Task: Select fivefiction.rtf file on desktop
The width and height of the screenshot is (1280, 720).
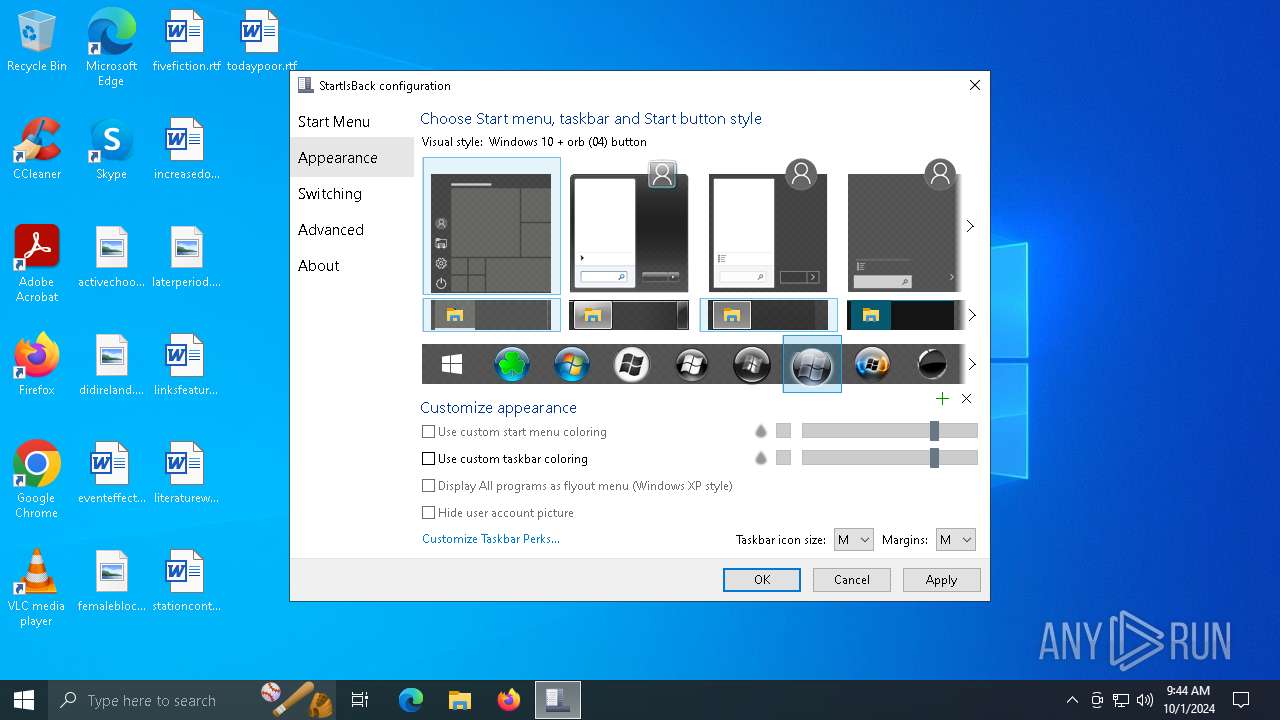Action: (x=186, y=42)
